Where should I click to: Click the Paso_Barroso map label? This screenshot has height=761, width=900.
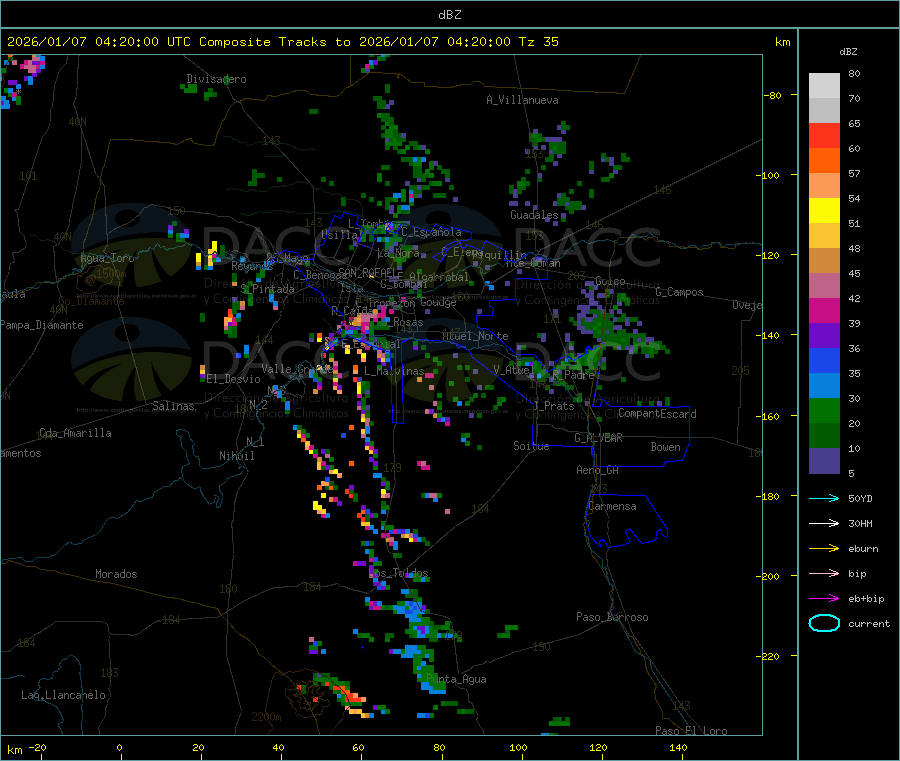tap(612, 617)
